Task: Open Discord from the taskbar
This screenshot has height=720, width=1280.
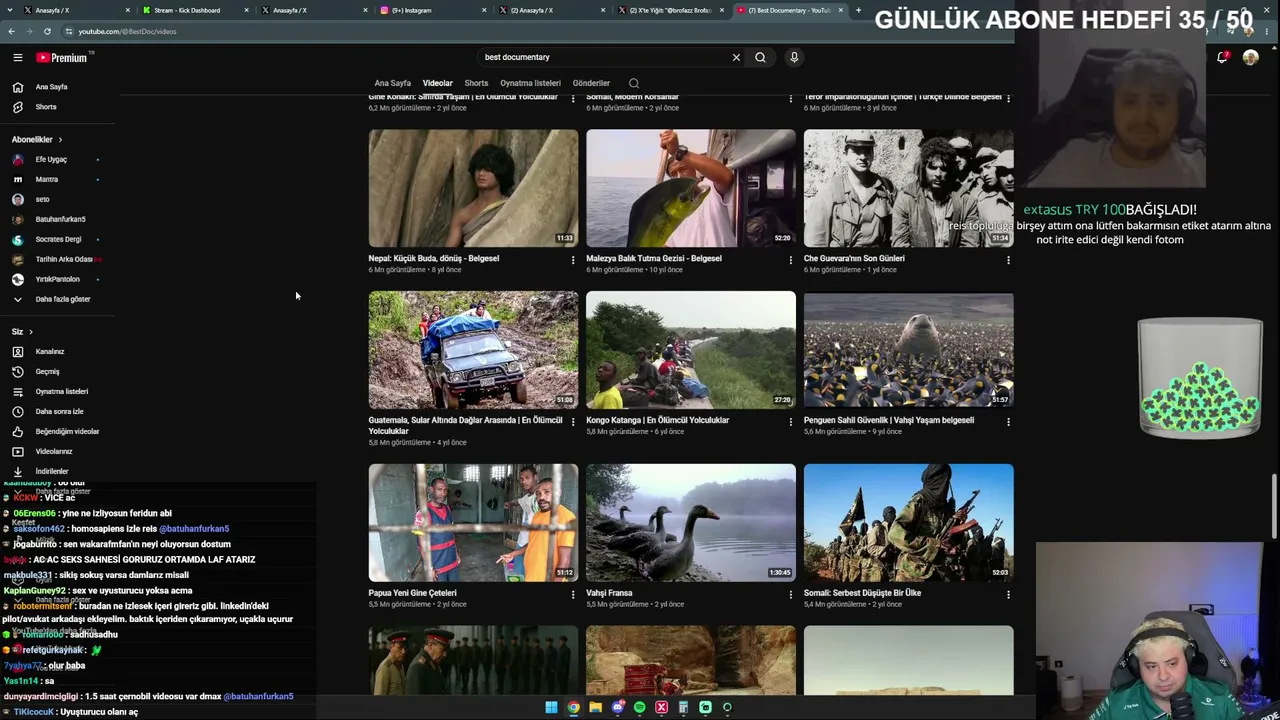Action: 617,707
